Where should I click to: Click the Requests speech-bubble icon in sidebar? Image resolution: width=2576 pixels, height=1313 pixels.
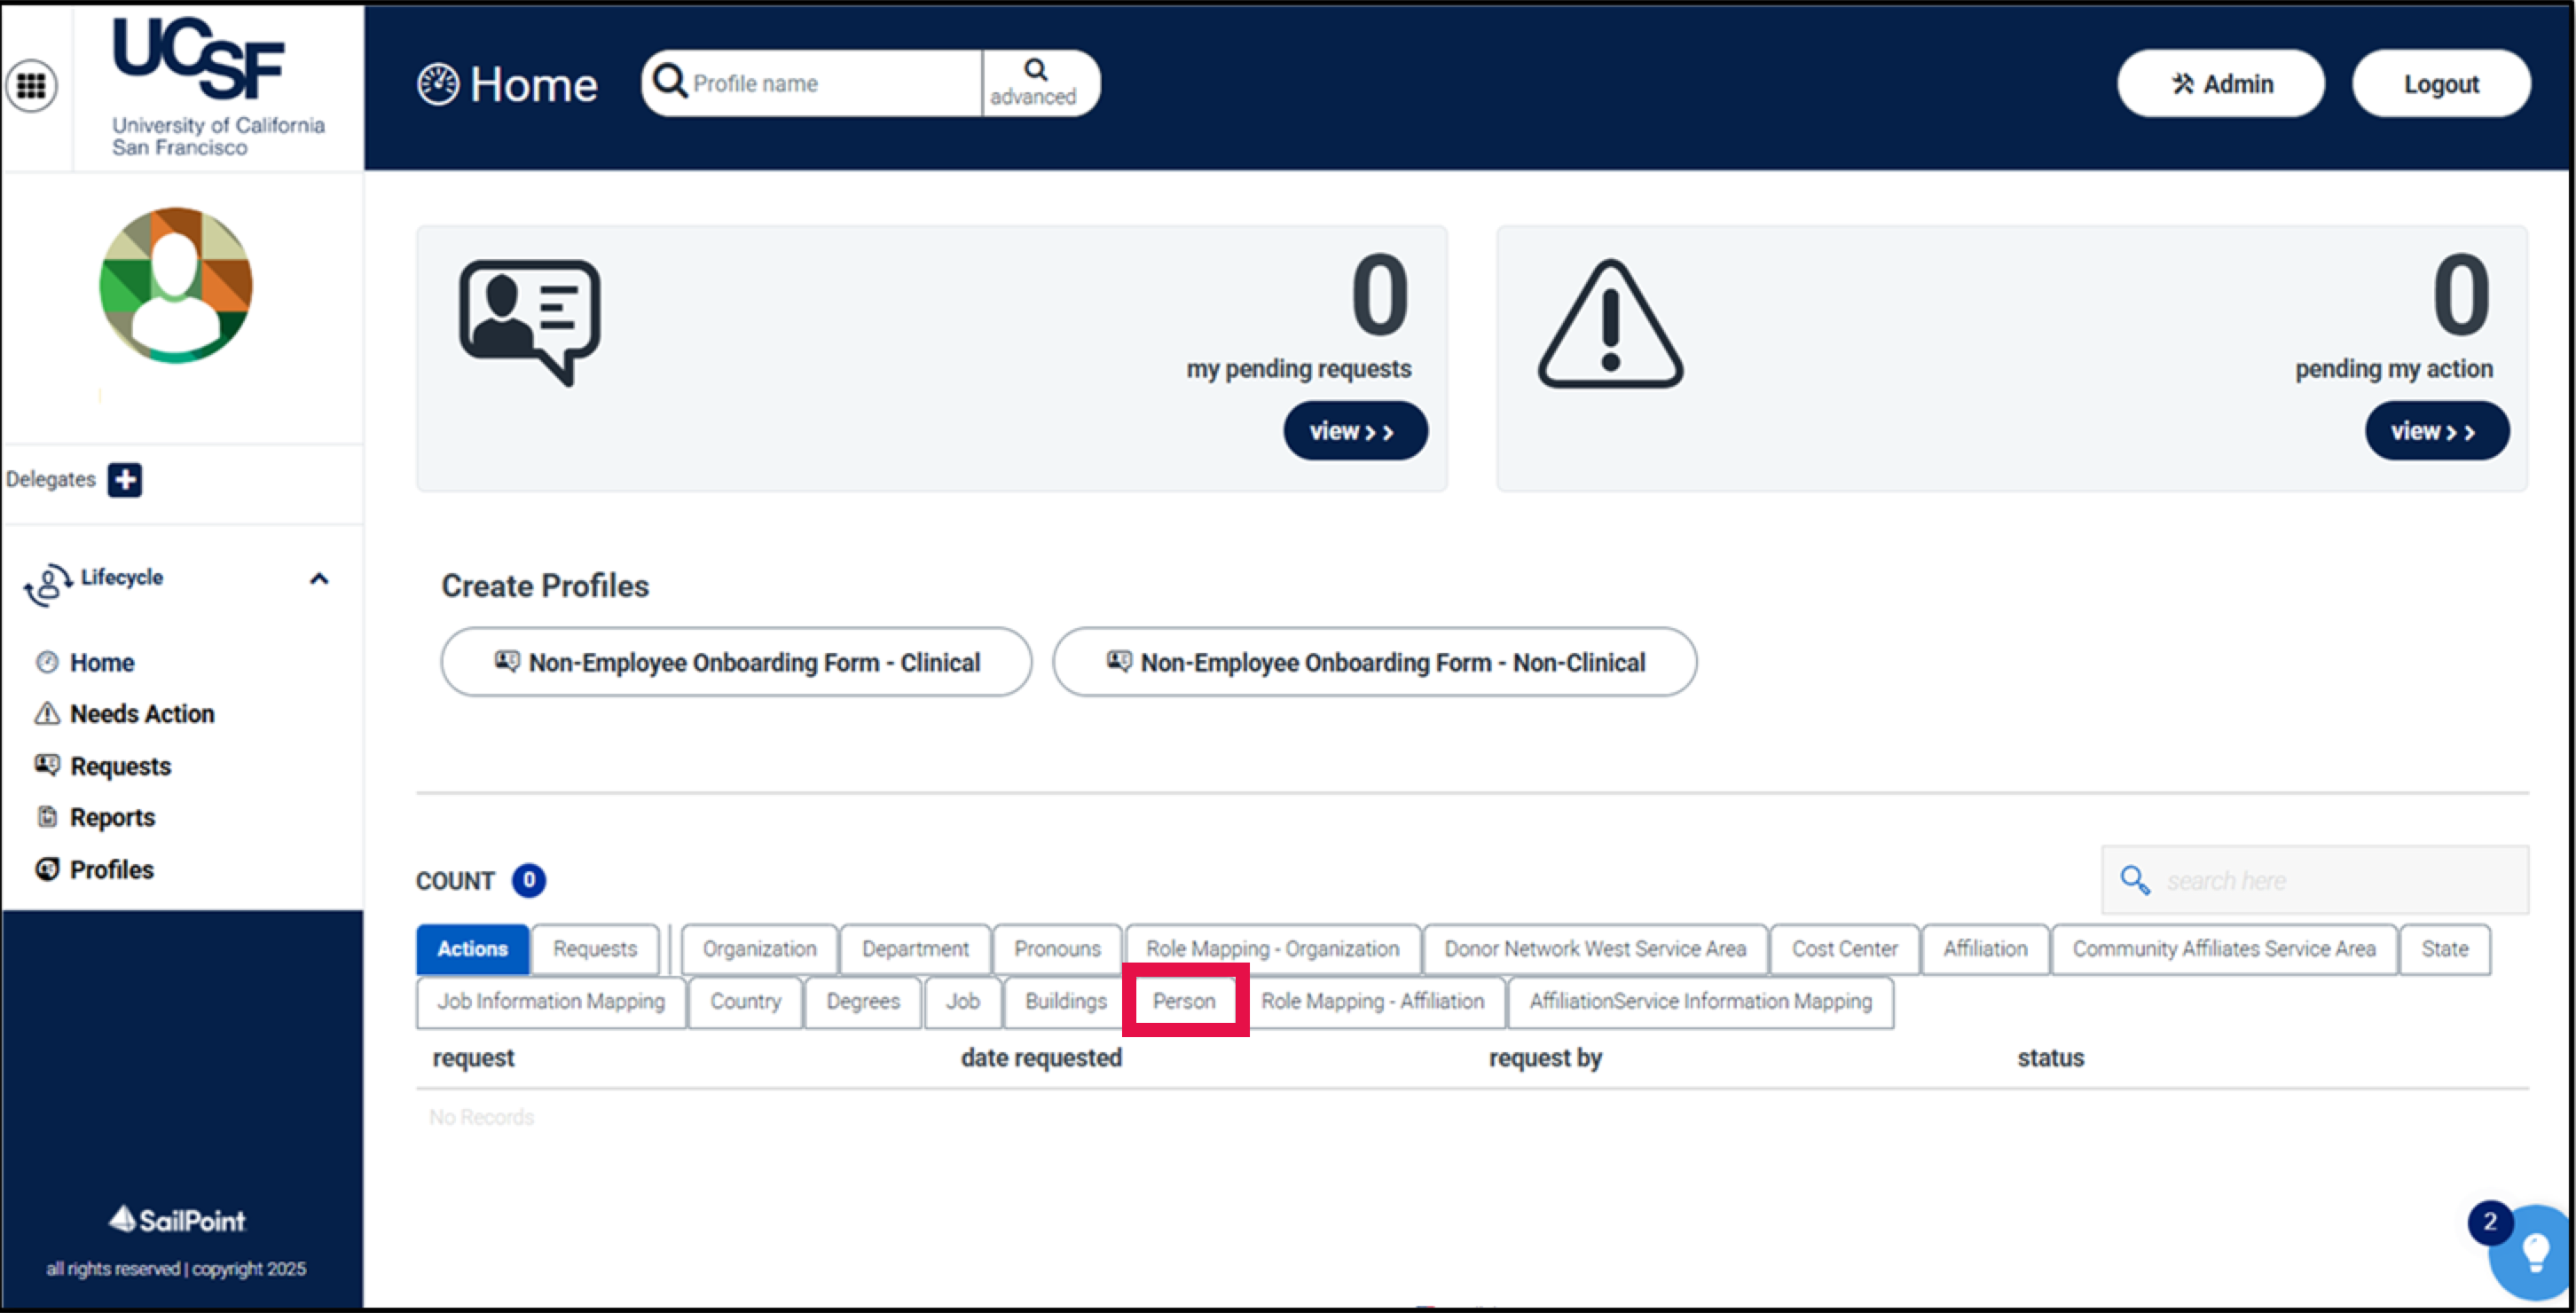coord(46,765)
